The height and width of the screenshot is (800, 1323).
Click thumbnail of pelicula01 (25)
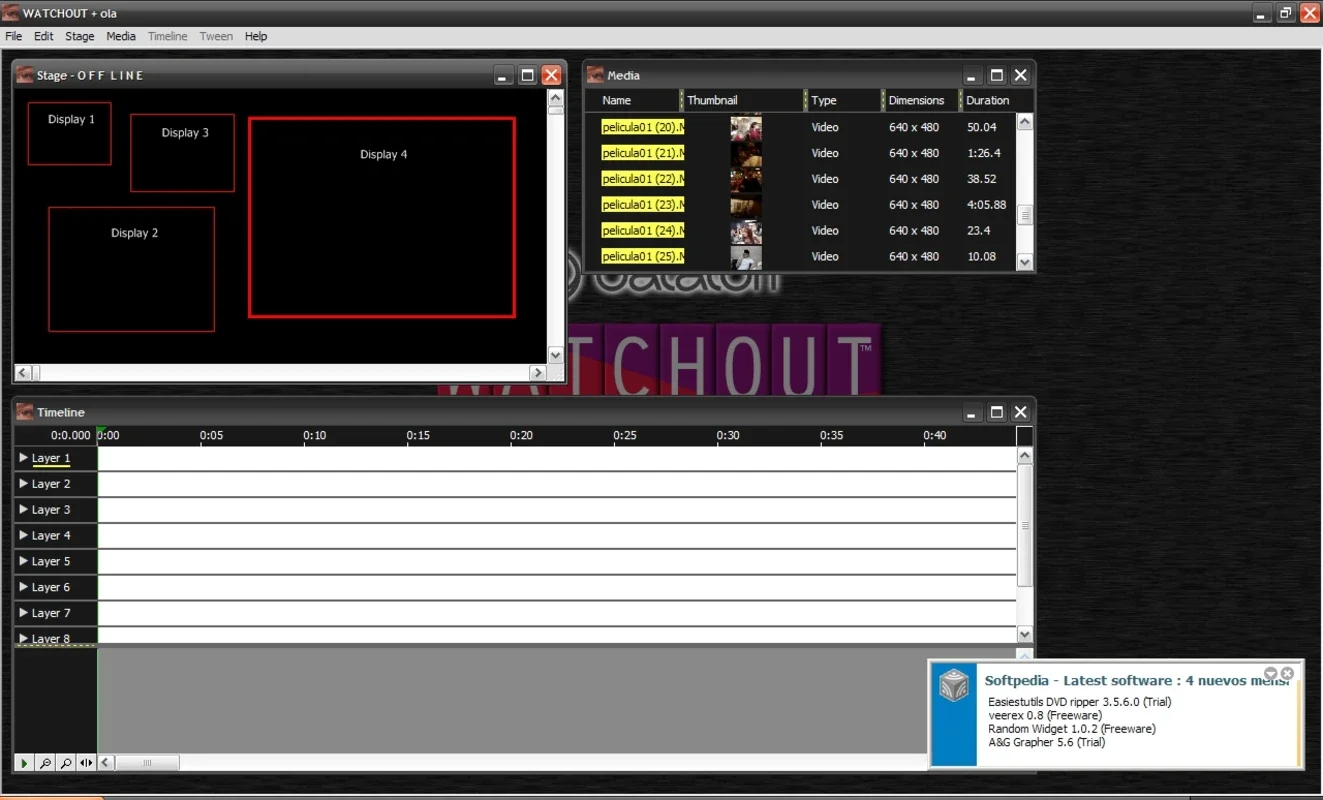pos(746,257)
